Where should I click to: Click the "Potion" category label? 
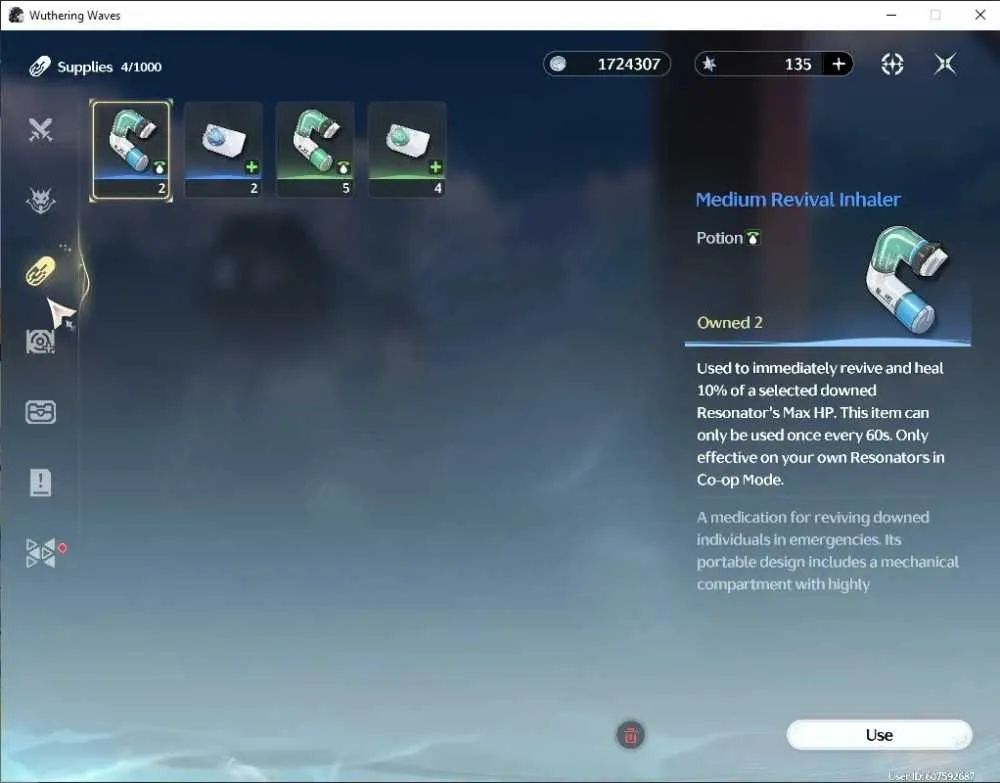click(x=719, y=238)
